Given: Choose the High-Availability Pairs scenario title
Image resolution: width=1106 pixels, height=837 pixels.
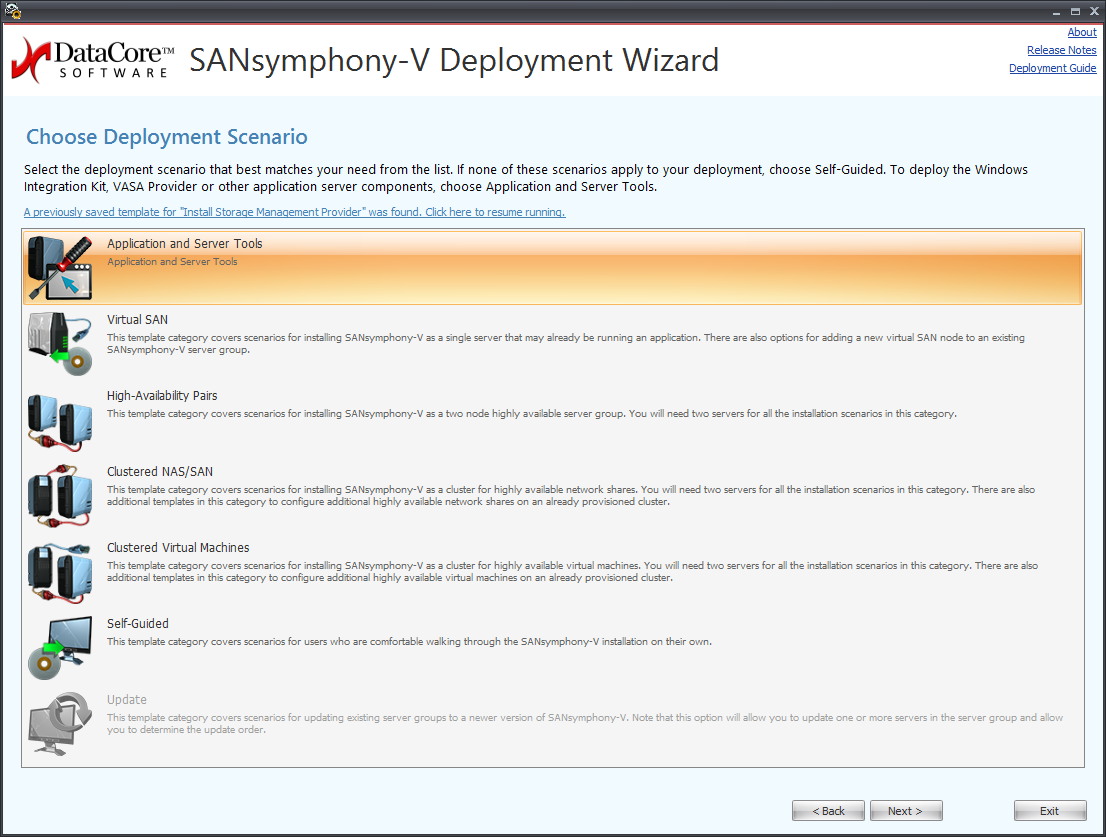Looking at the screenshot, I should coord(162,396).
